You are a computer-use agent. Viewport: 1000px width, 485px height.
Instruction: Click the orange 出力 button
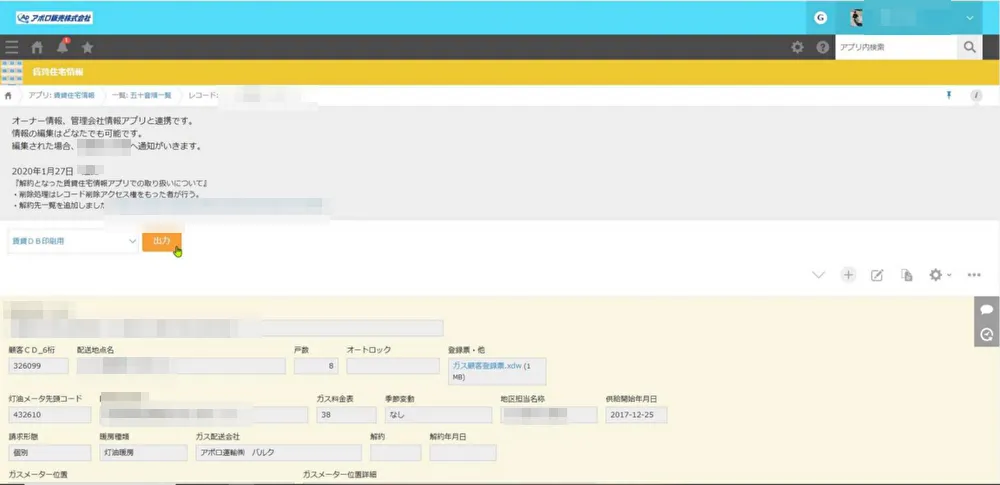coord(161,241)
